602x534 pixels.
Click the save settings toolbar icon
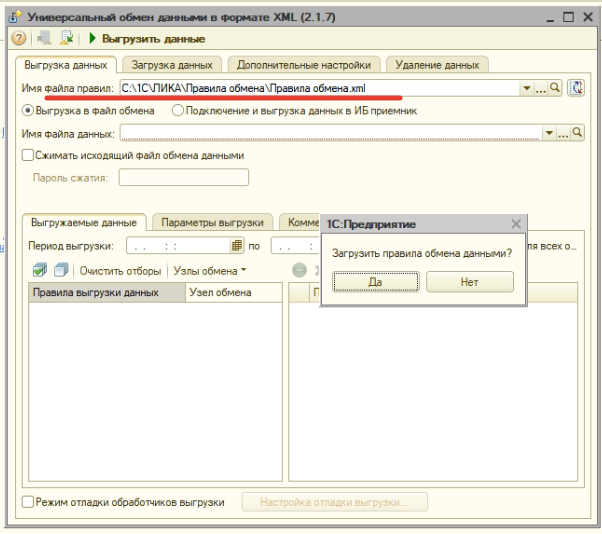[67, 38]
